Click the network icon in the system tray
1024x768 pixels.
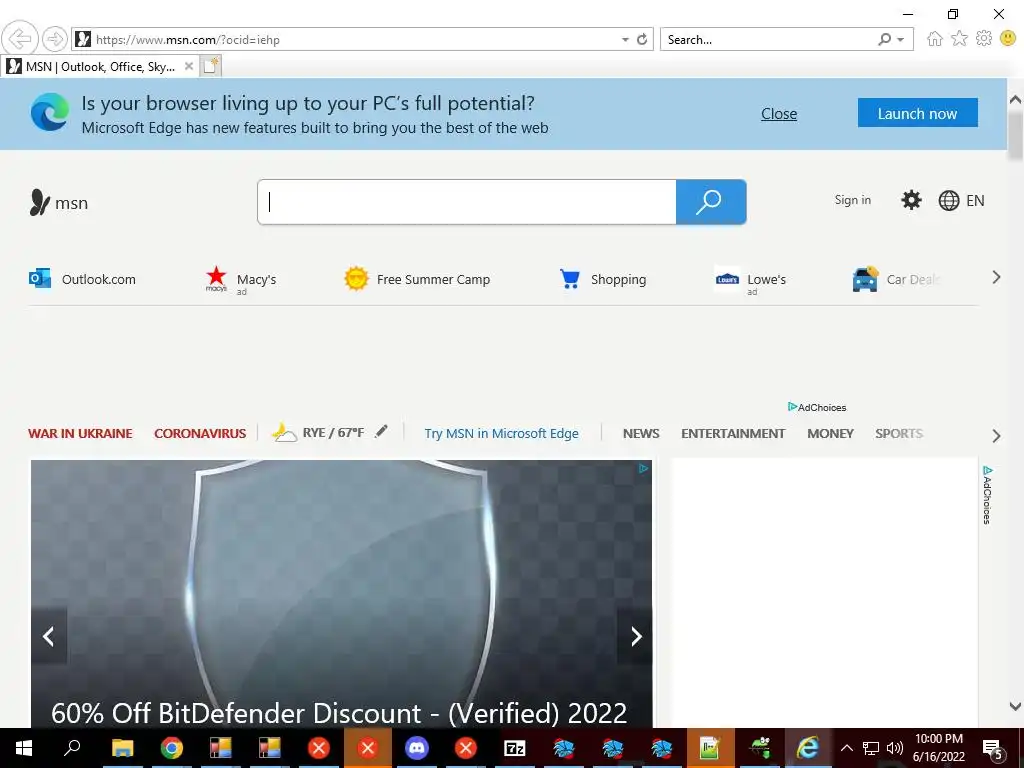[x=871, y=748]
